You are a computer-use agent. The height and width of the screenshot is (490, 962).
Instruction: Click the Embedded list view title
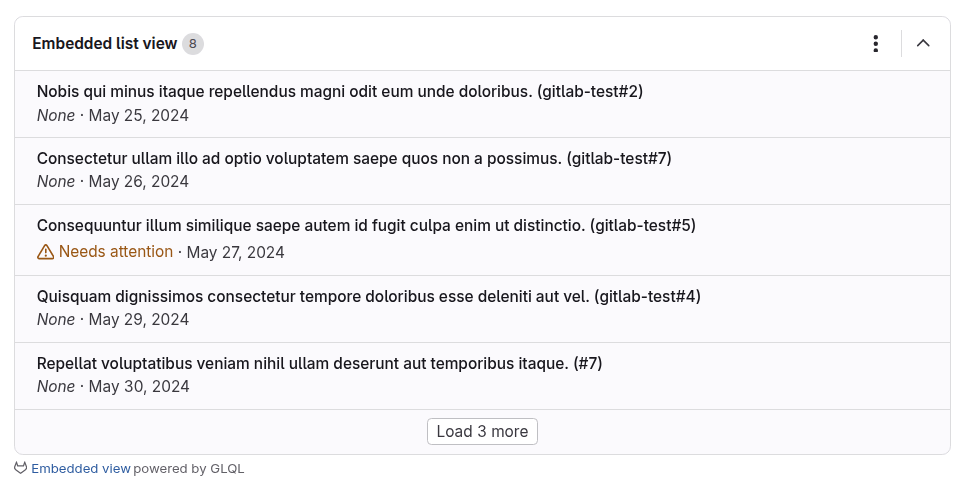[x=104, y=43]
